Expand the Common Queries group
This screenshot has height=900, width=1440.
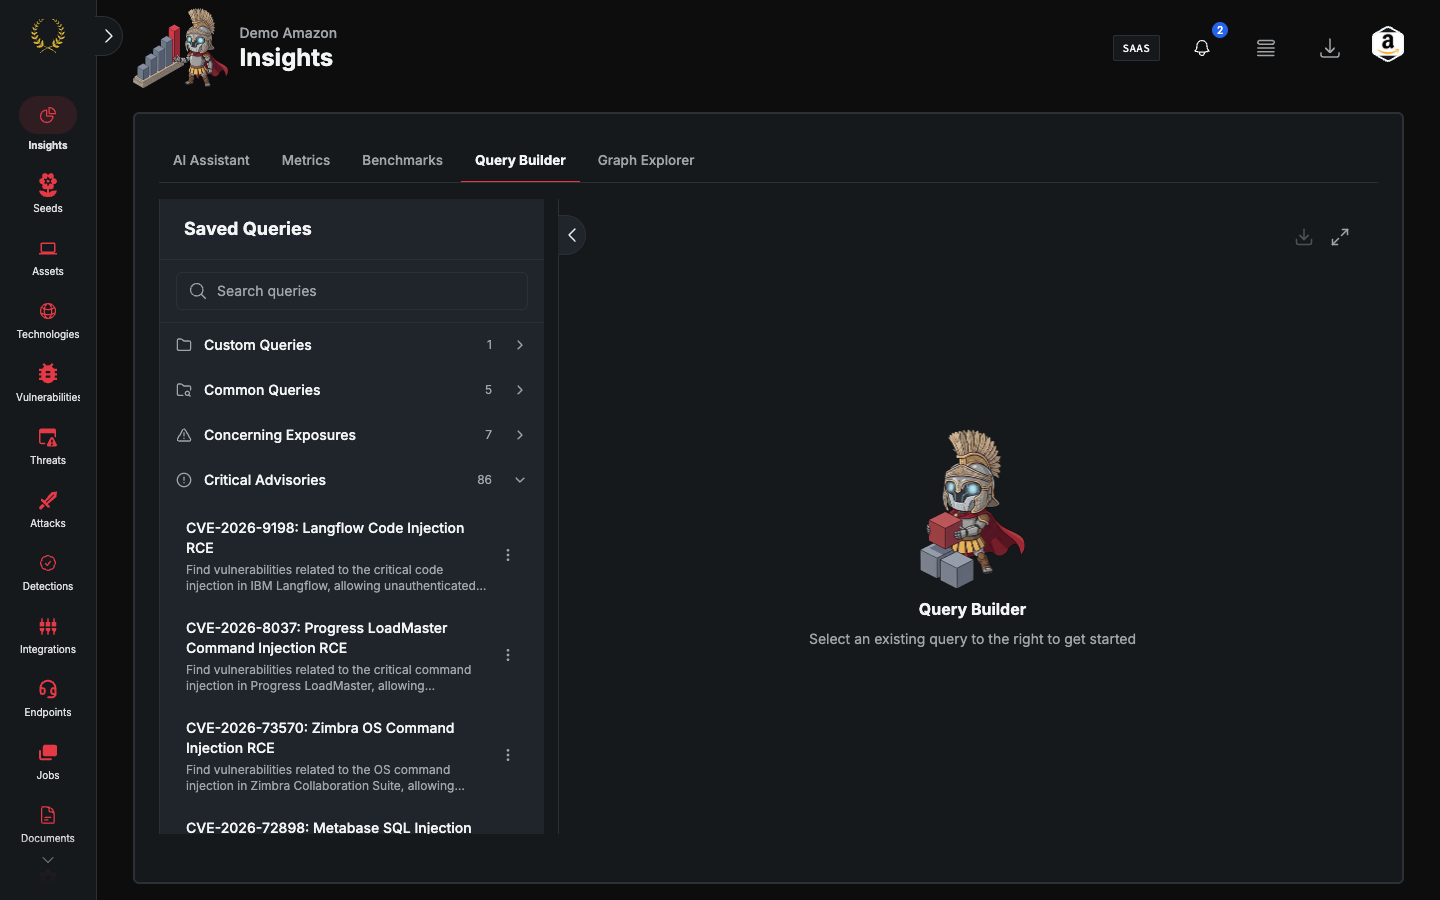[352, 390]
